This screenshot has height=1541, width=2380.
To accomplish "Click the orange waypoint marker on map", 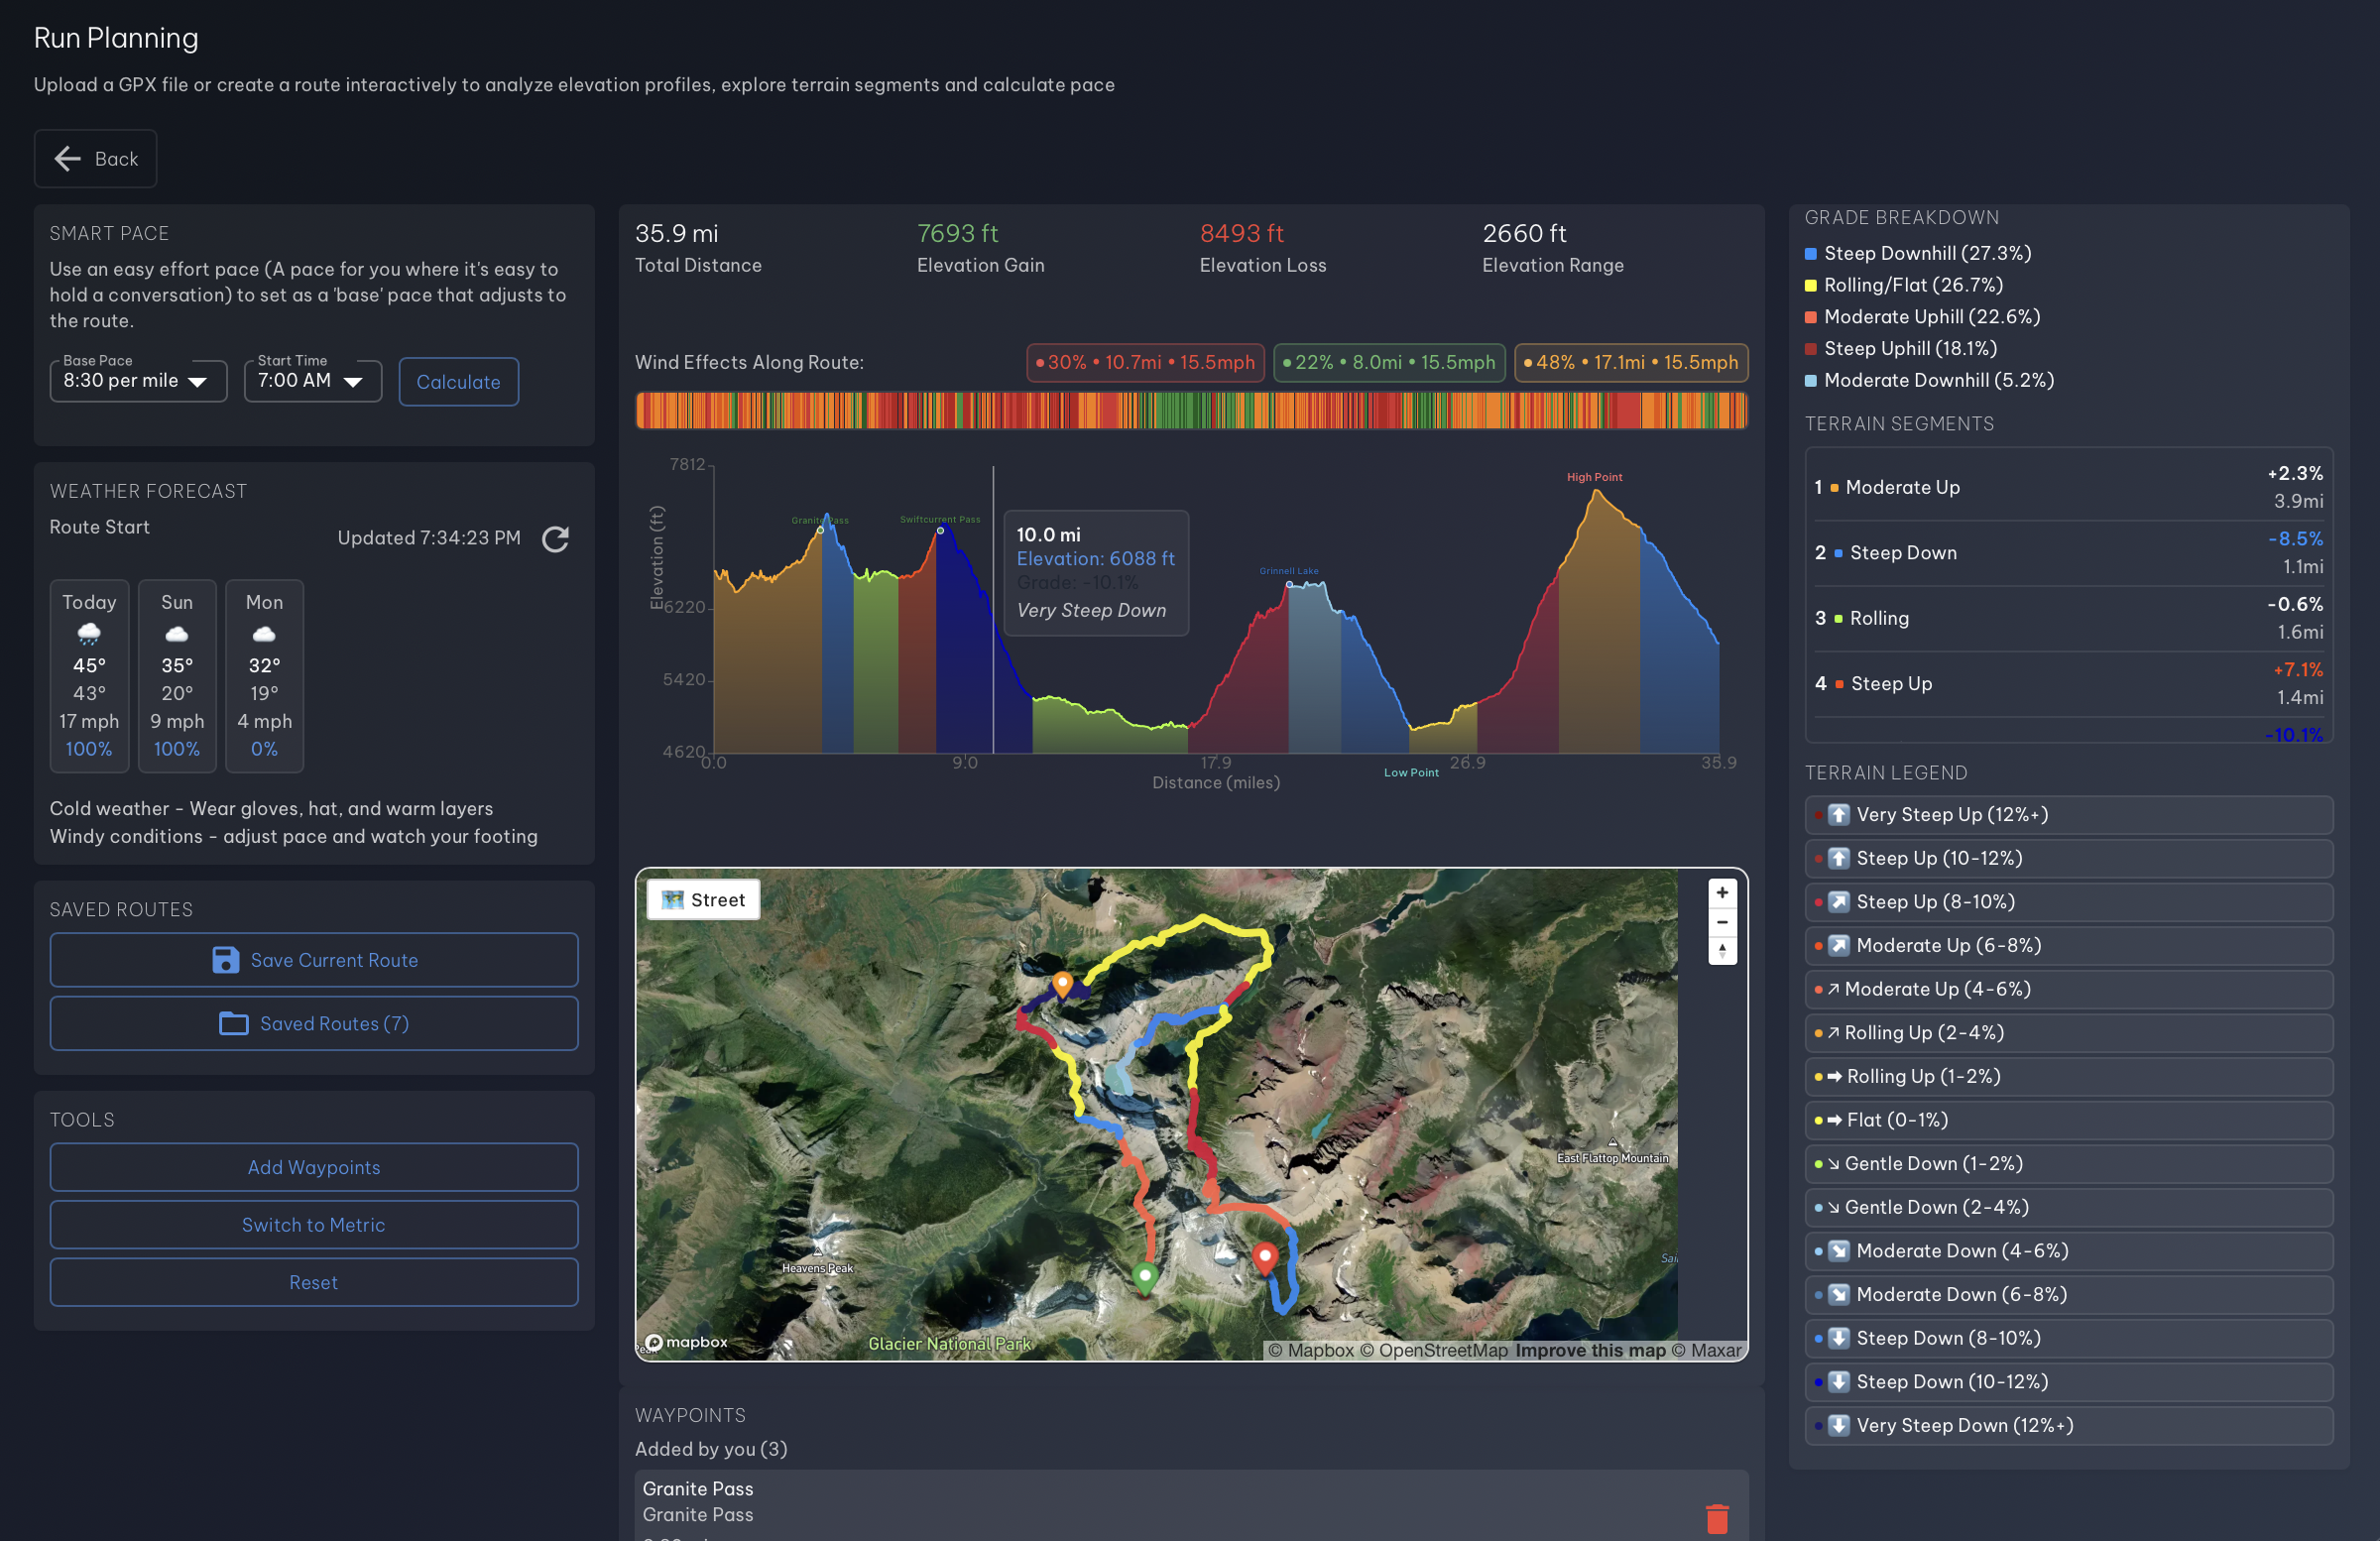I will click(x=1062, y=984).
